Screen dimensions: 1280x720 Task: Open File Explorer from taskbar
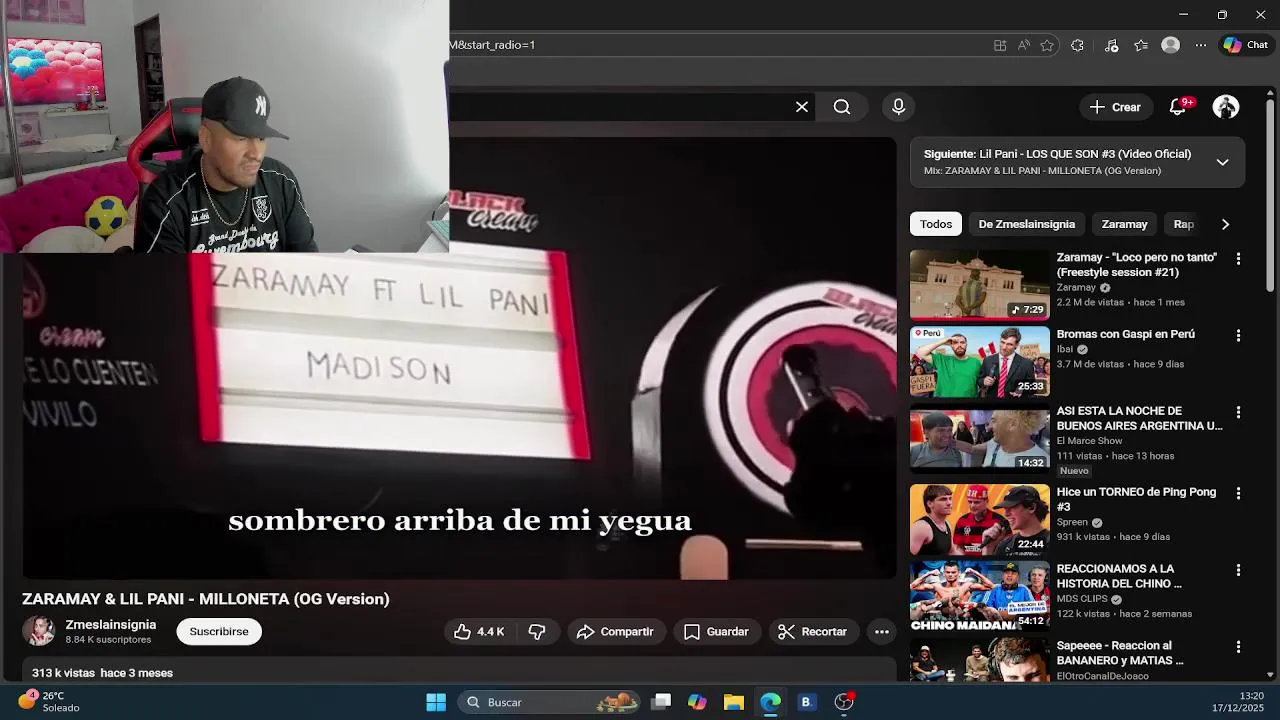point(734,702)
